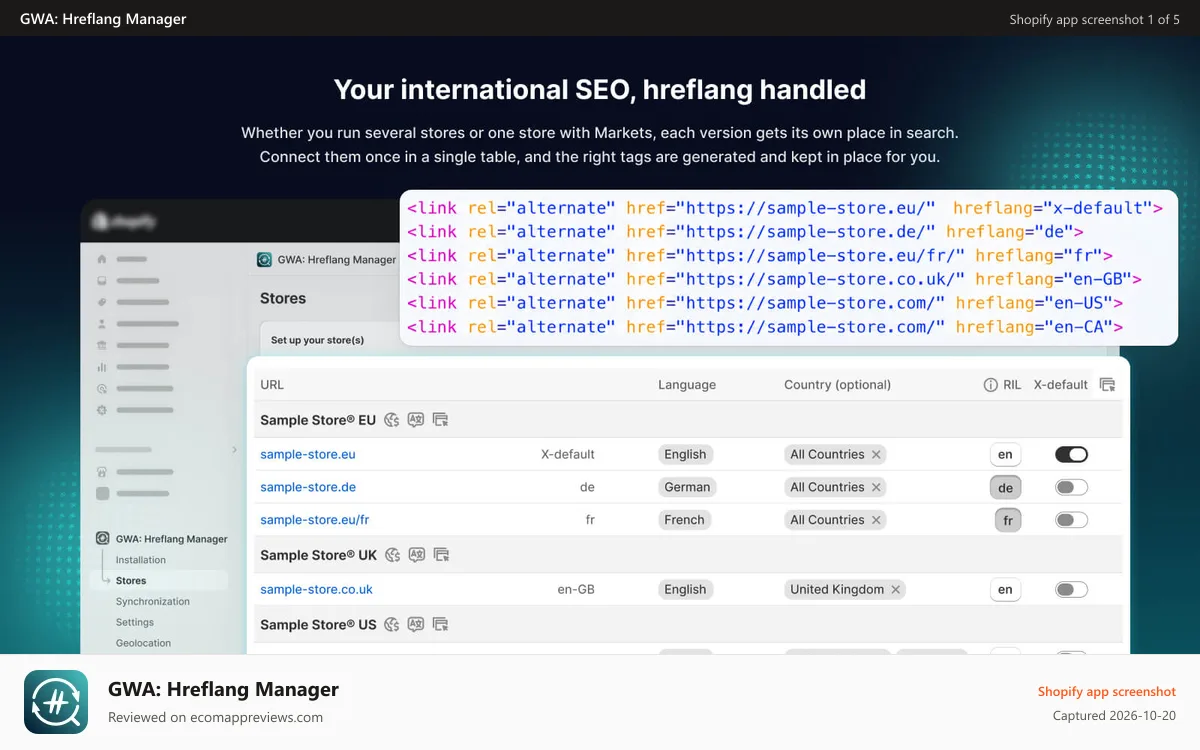
Task: Click the Orders inbox icon in sidebar
Action: click(102, 281)
